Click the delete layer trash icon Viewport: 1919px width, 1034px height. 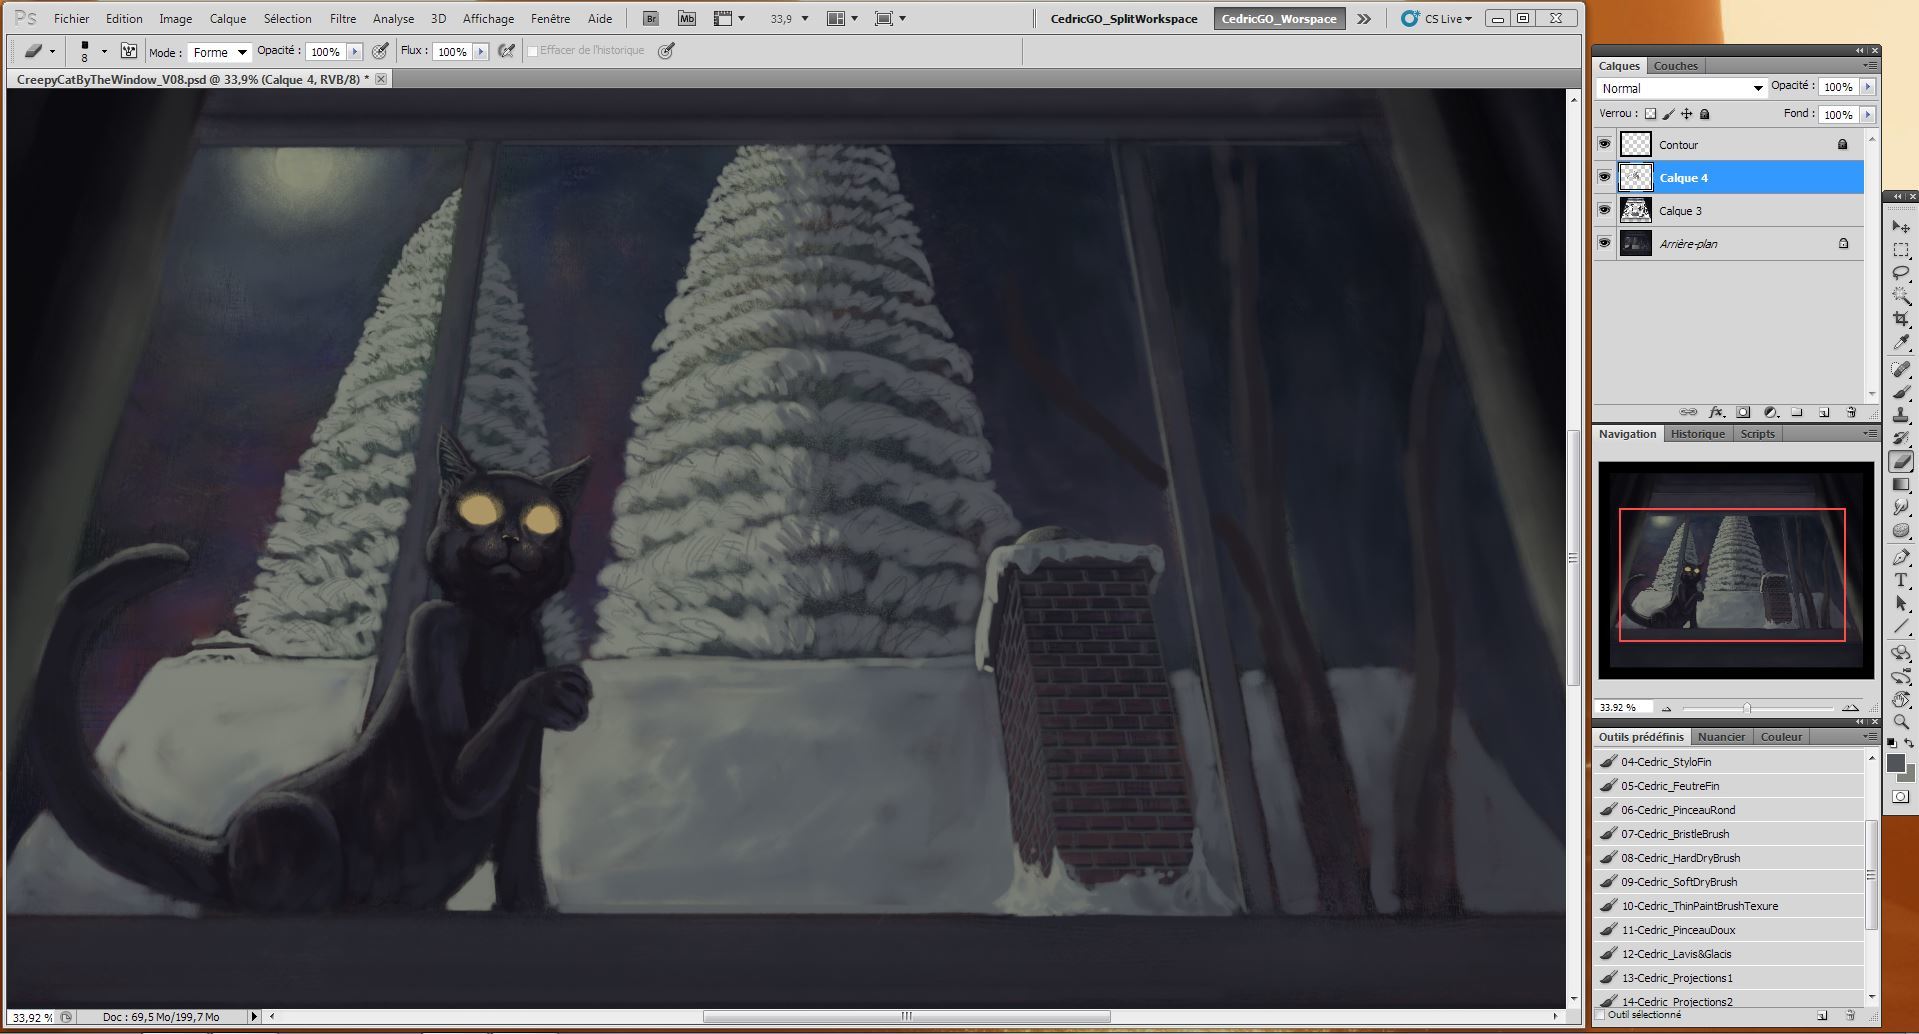[1851, 412]
